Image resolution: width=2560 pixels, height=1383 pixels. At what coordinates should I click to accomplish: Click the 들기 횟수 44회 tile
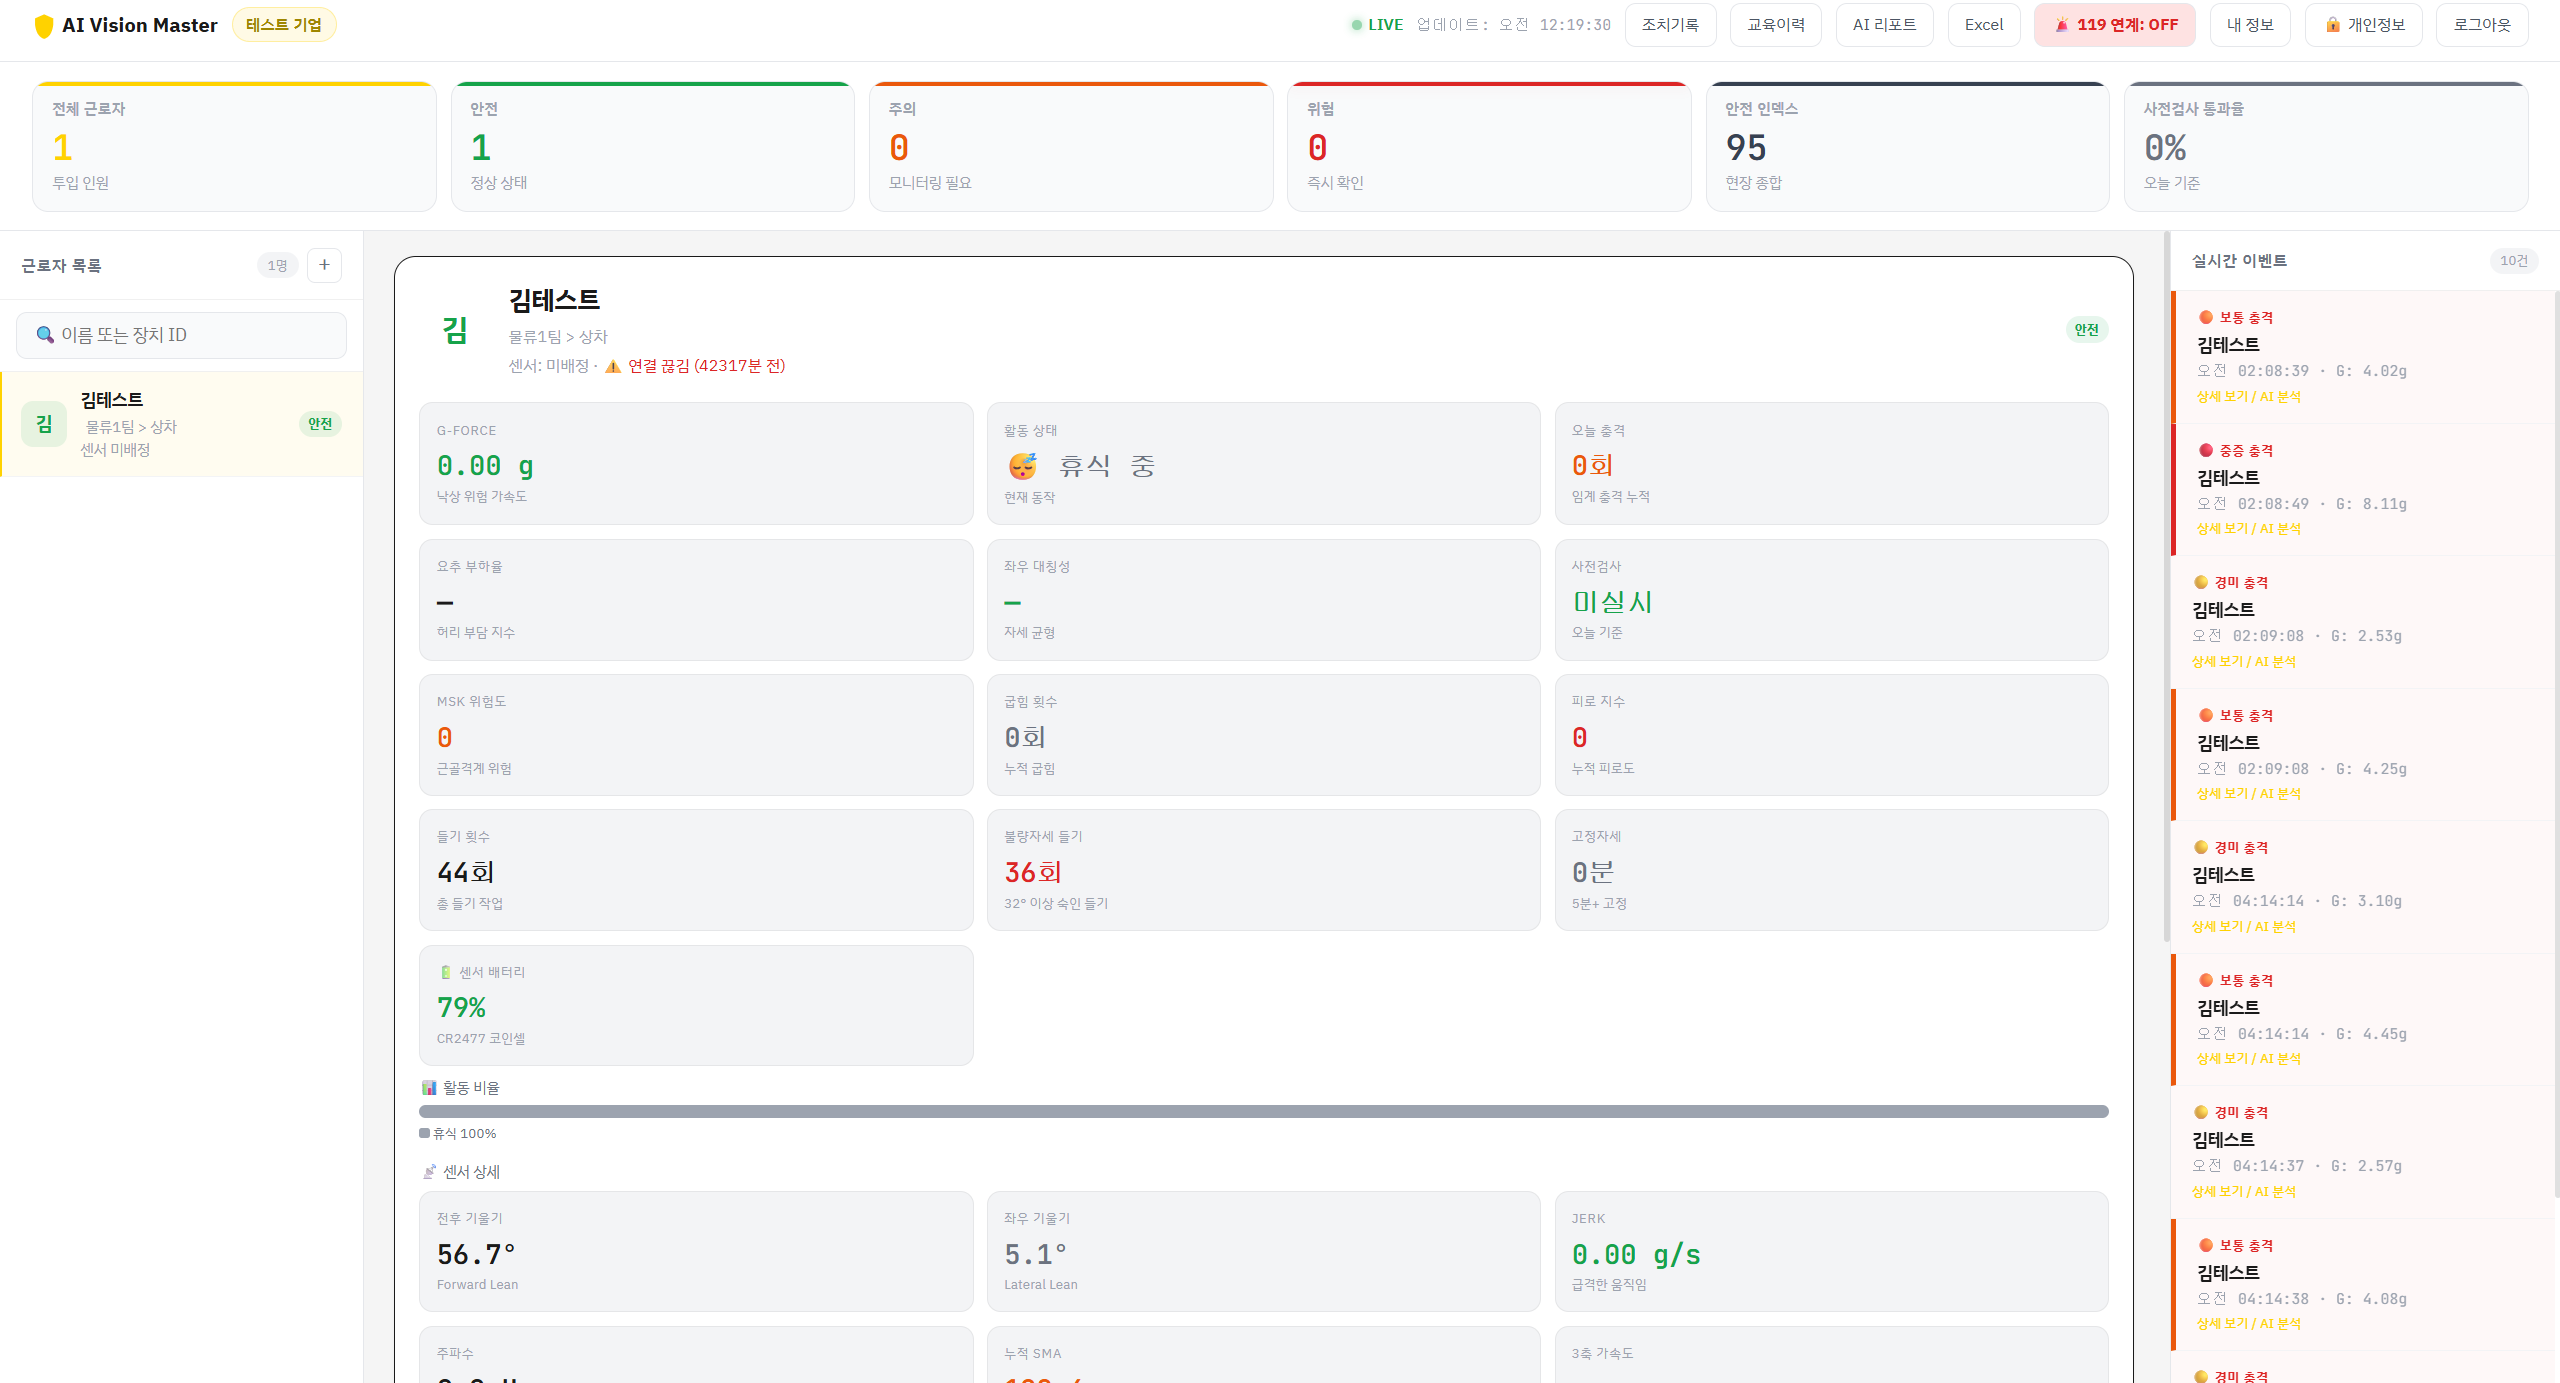[x=696, y=870]
